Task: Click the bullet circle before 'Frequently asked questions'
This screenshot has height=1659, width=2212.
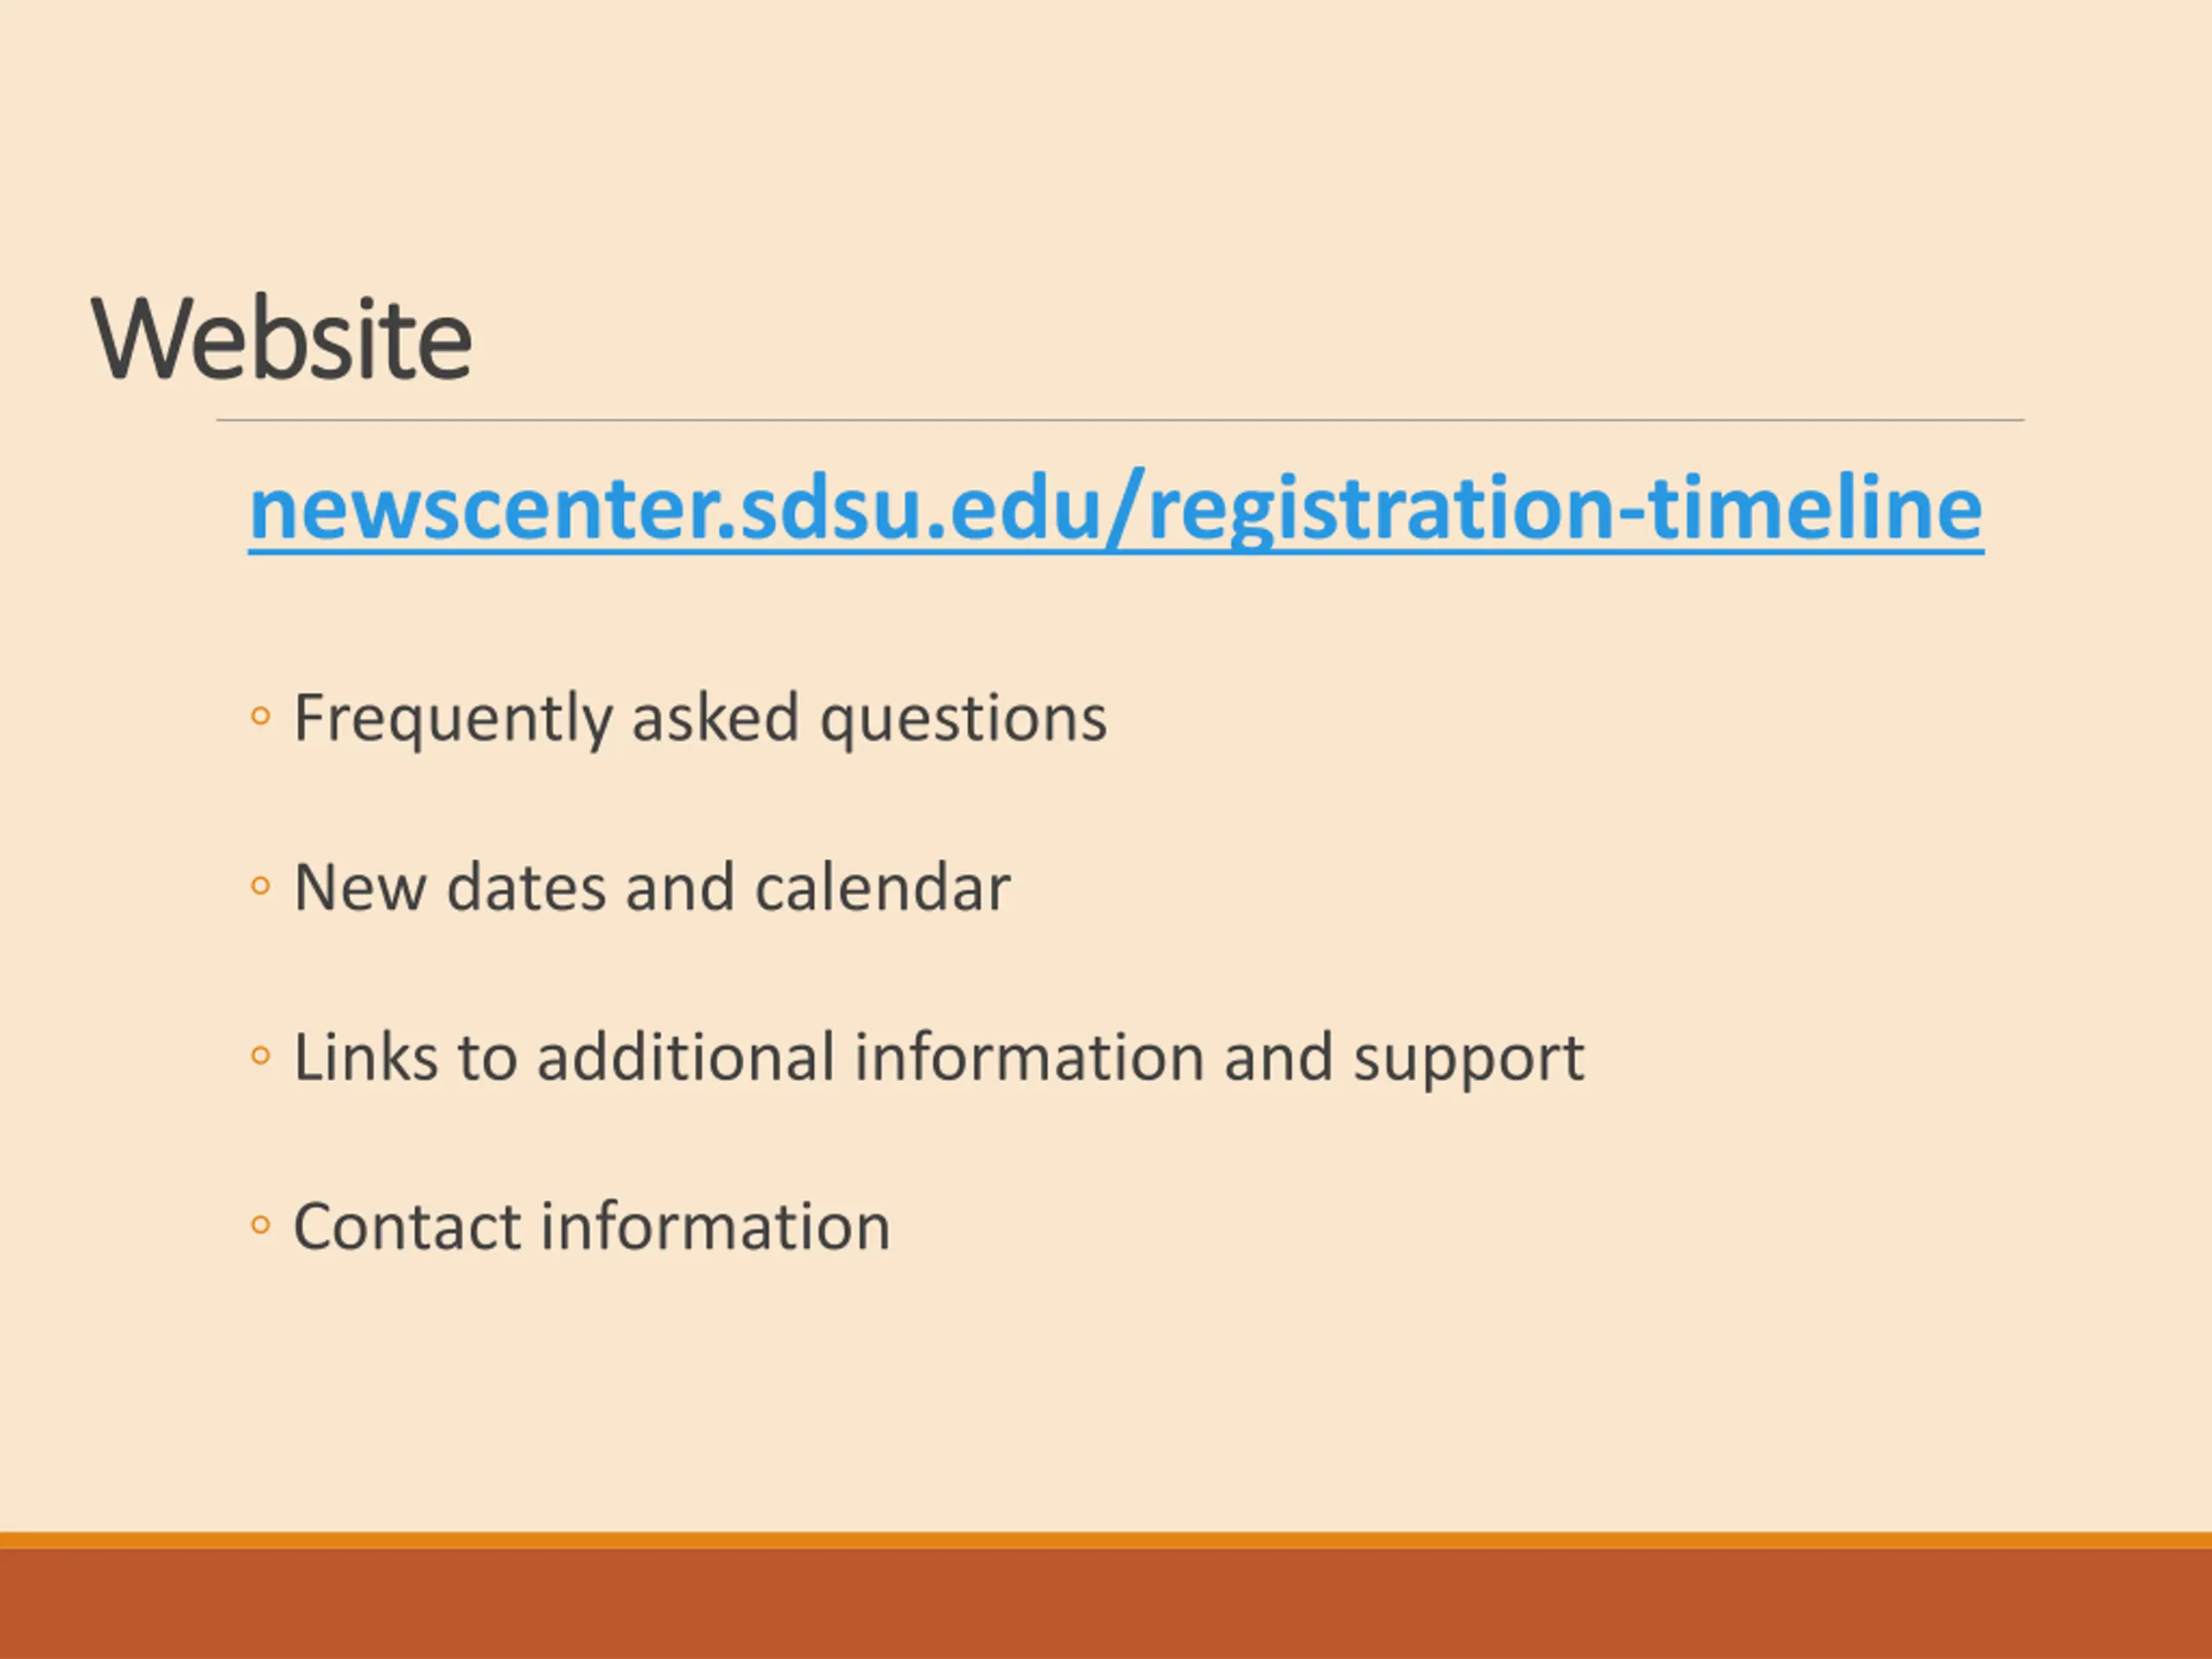Action: coord(260,716)
